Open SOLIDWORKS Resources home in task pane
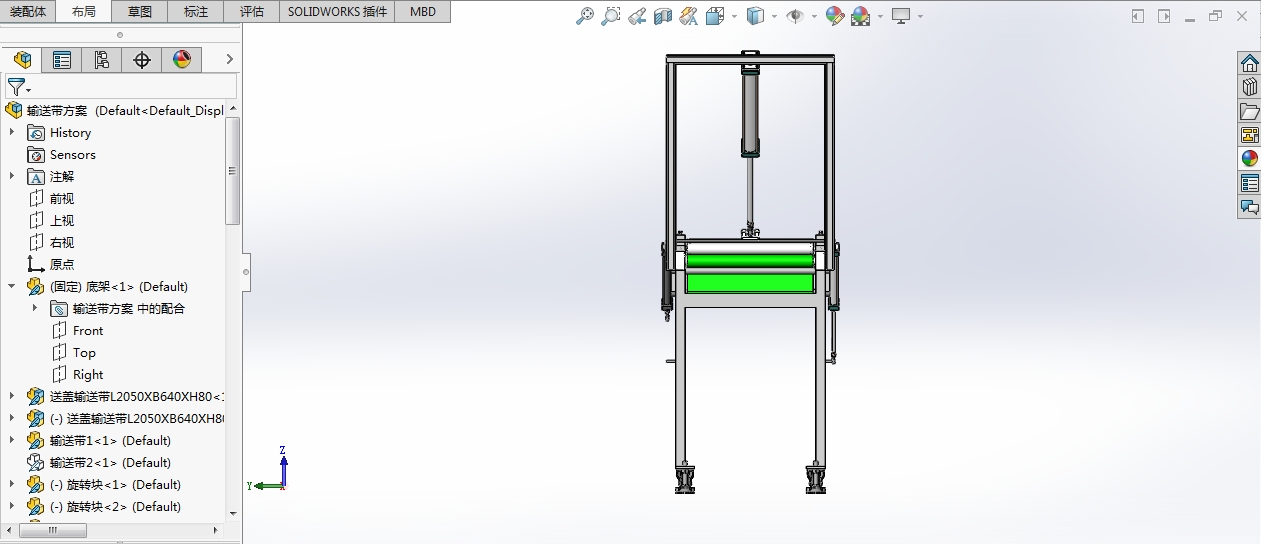 point(1250,64)
